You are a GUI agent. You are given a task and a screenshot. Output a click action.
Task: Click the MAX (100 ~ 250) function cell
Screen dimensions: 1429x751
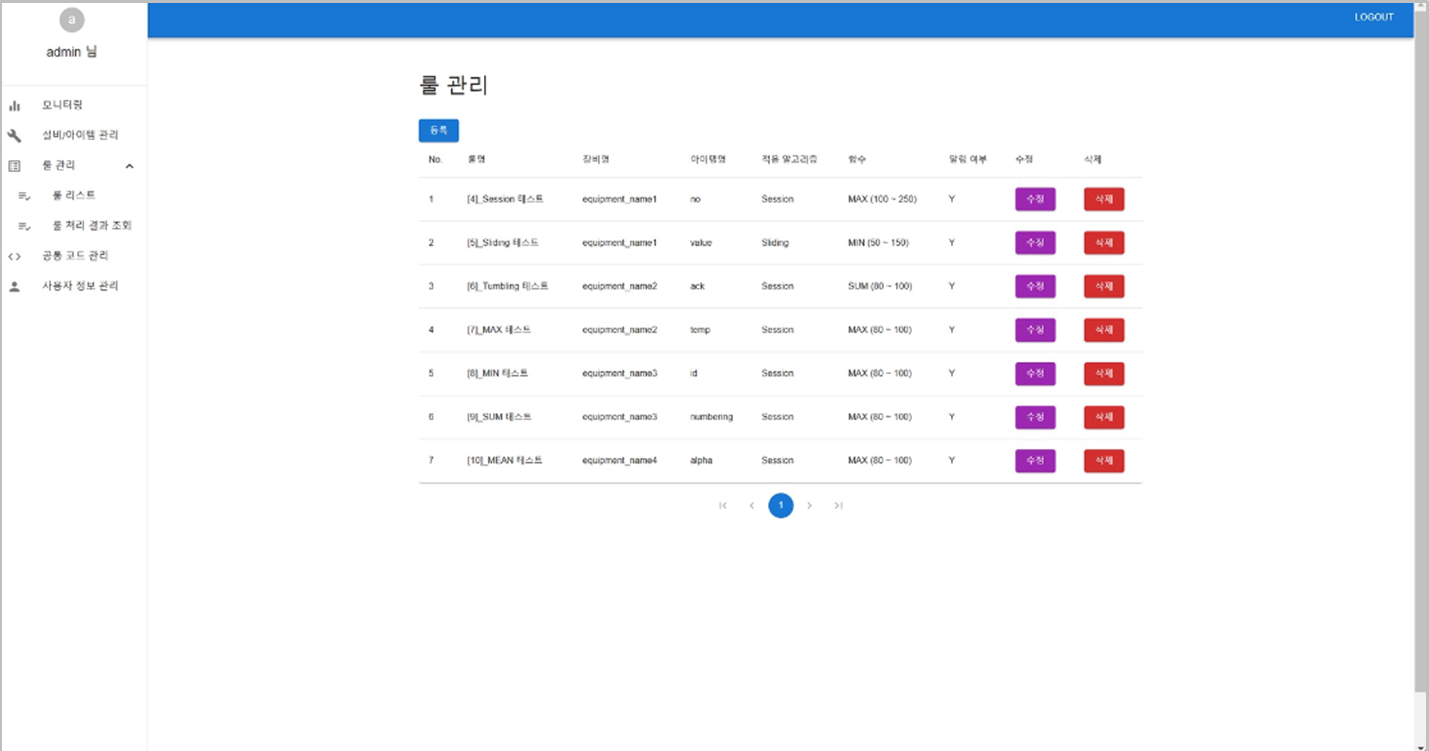coord(882,199)
